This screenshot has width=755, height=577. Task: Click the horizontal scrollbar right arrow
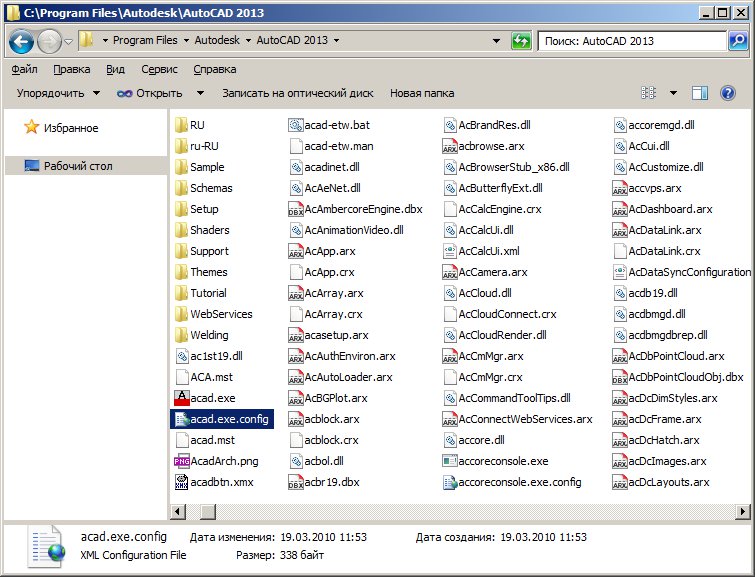point(743,511)
